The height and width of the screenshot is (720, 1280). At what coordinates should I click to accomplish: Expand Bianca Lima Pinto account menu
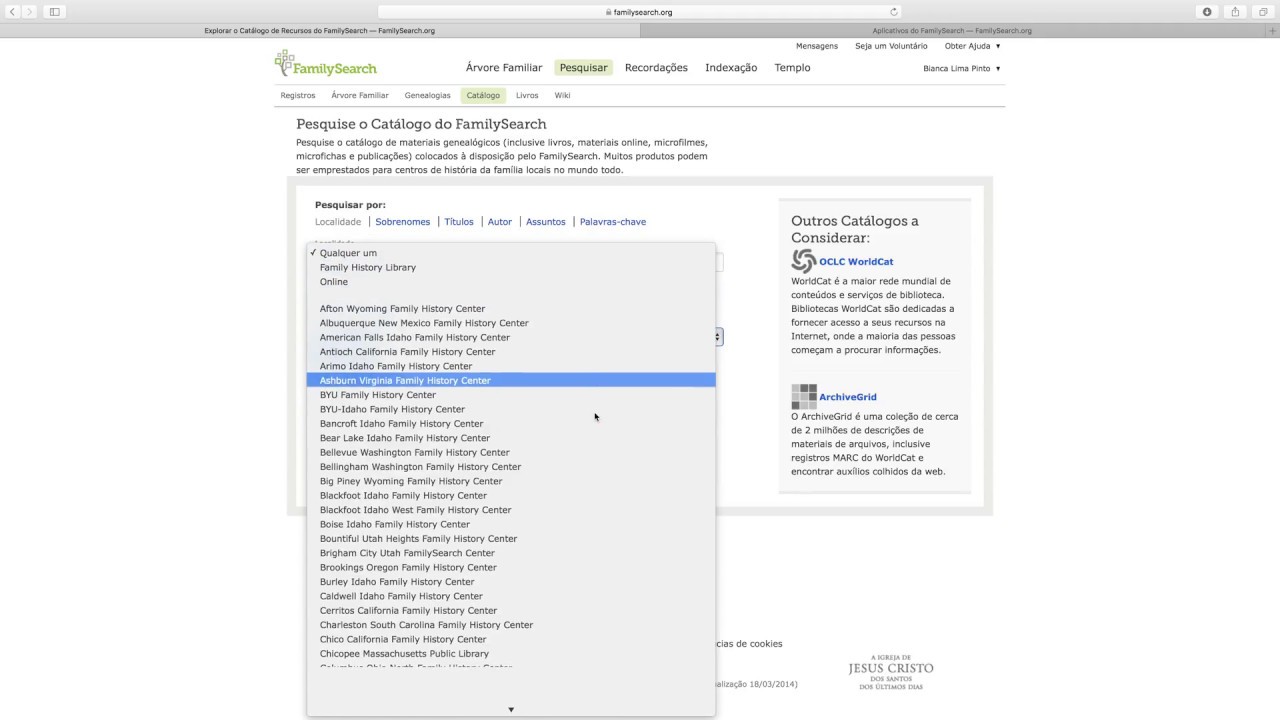click(x=962, y=69)
